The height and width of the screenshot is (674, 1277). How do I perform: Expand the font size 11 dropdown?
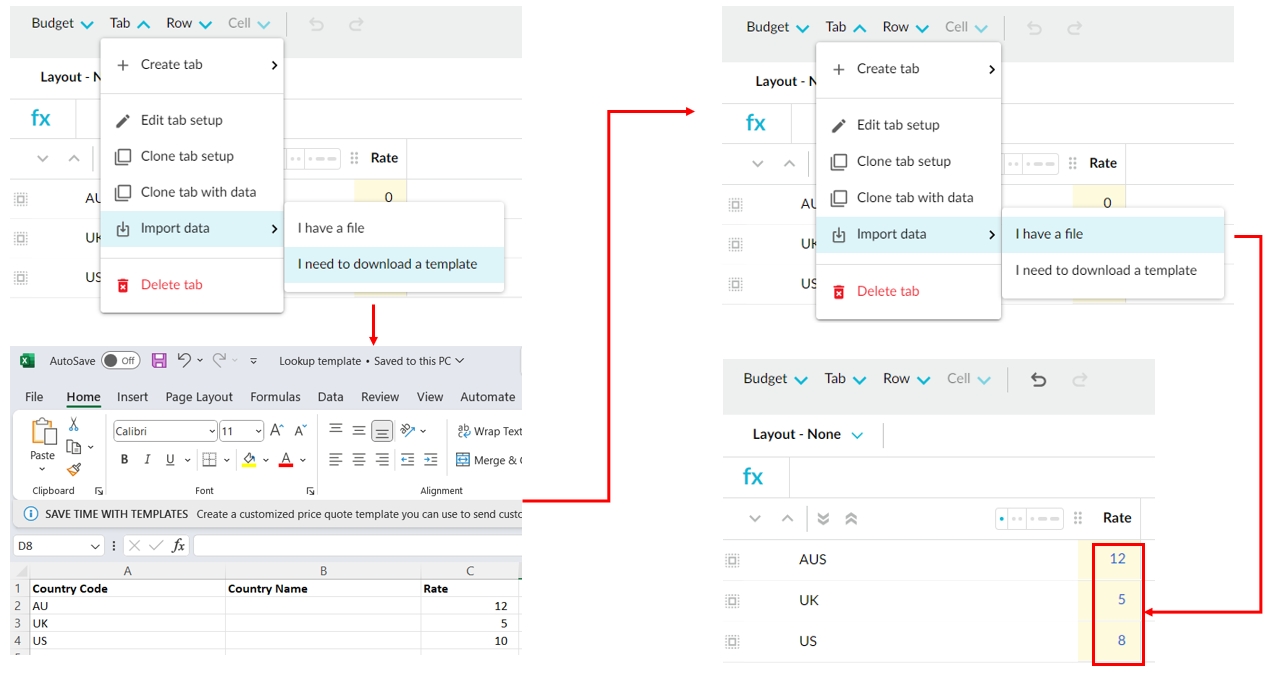tap(258, 432)
